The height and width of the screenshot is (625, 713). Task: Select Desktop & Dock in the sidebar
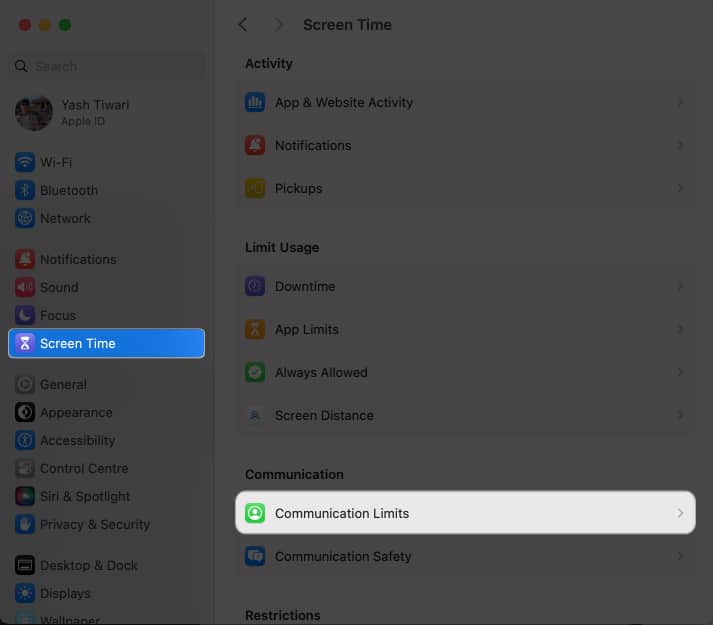click(106, 565)
